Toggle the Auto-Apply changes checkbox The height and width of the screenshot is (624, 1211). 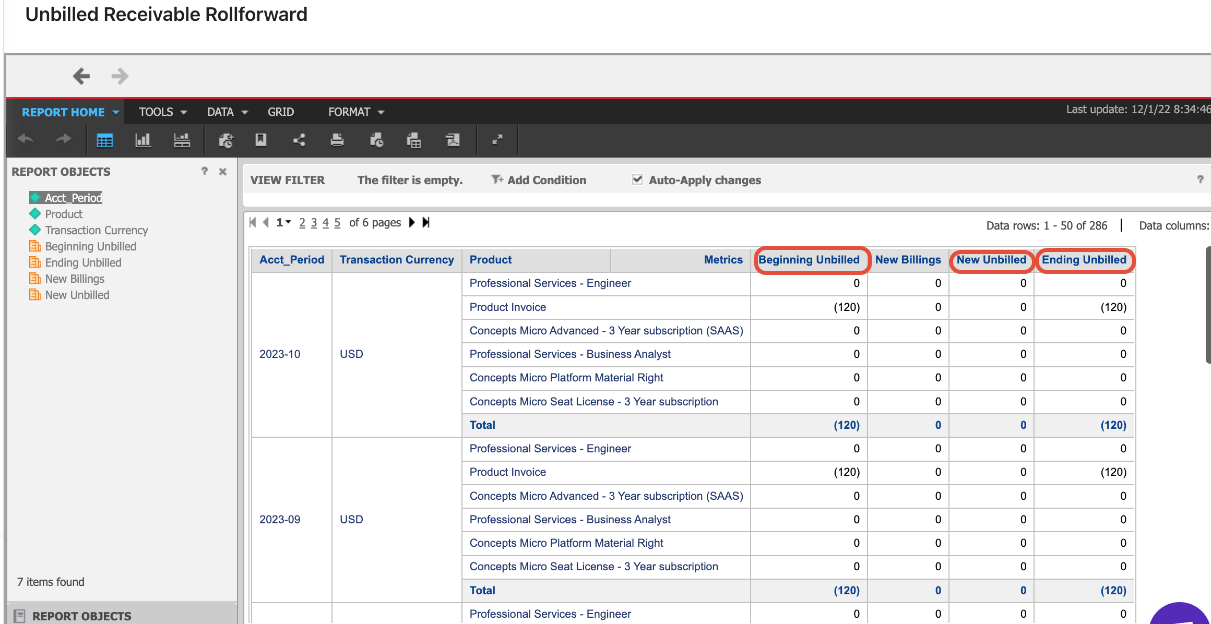point(638,180)
